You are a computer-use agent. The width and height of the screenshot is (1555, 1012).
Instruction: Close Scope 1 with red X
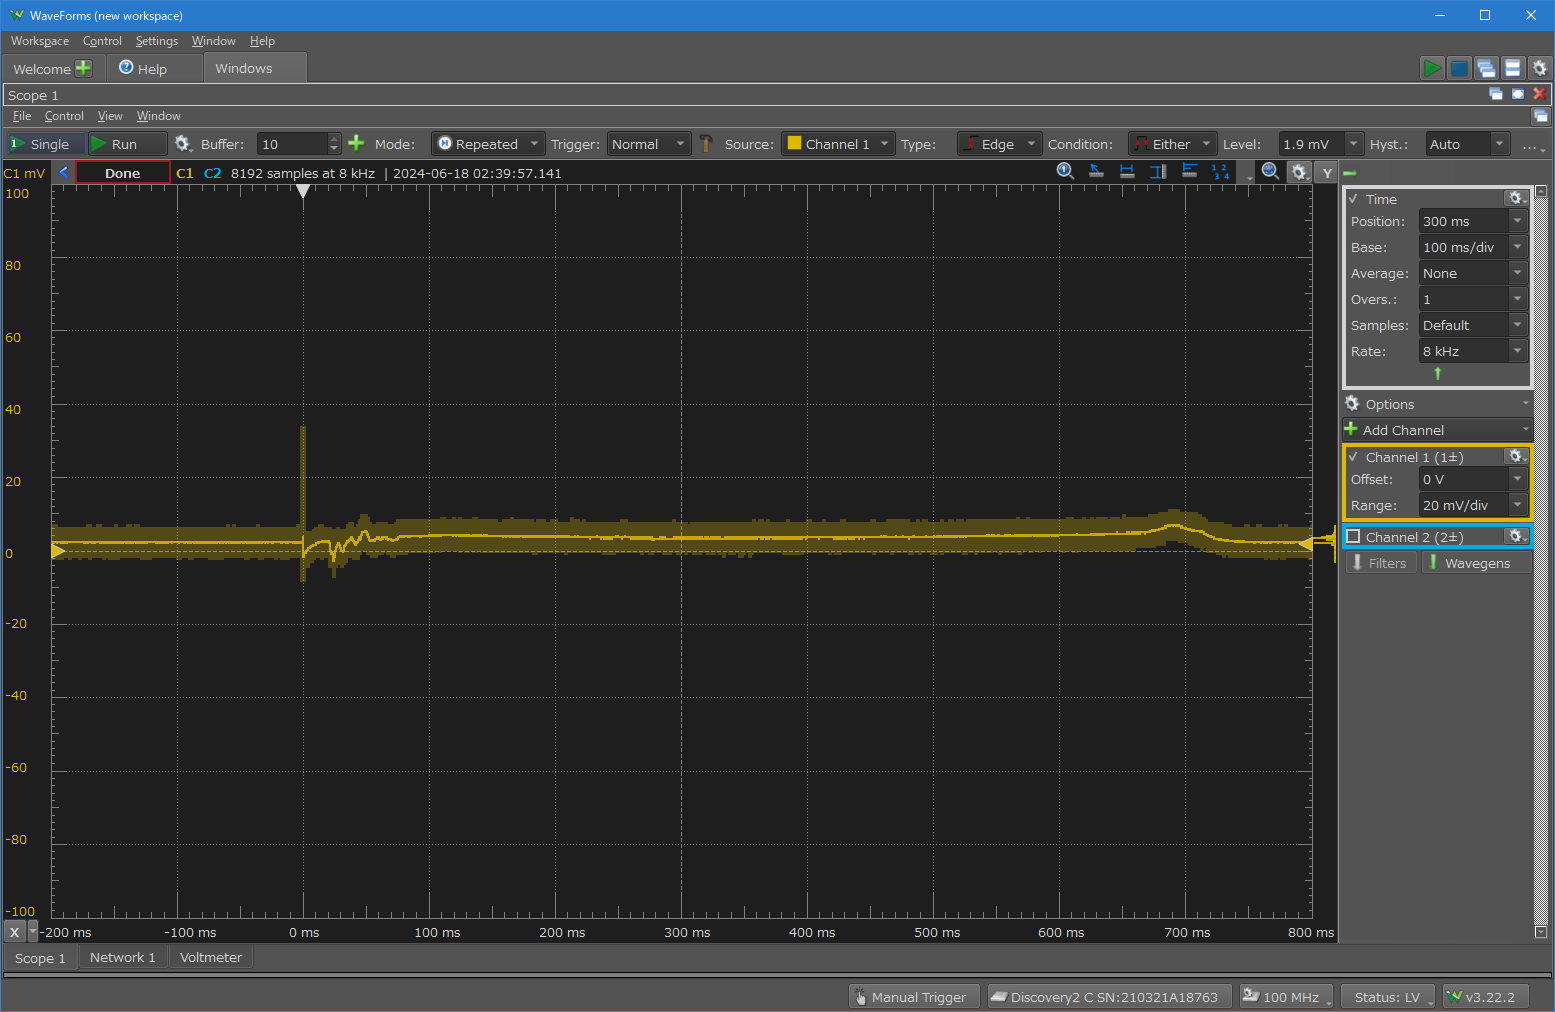click(1540, 94)
